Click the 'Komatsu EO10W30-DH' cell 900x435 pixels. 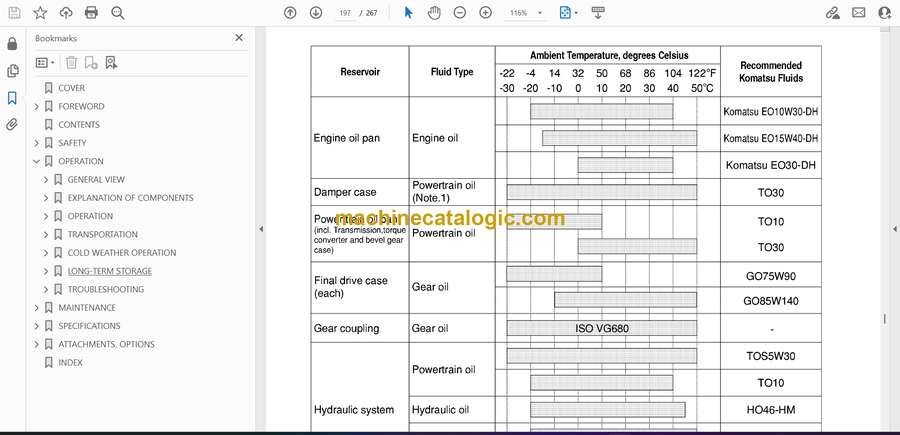point(770,112)
